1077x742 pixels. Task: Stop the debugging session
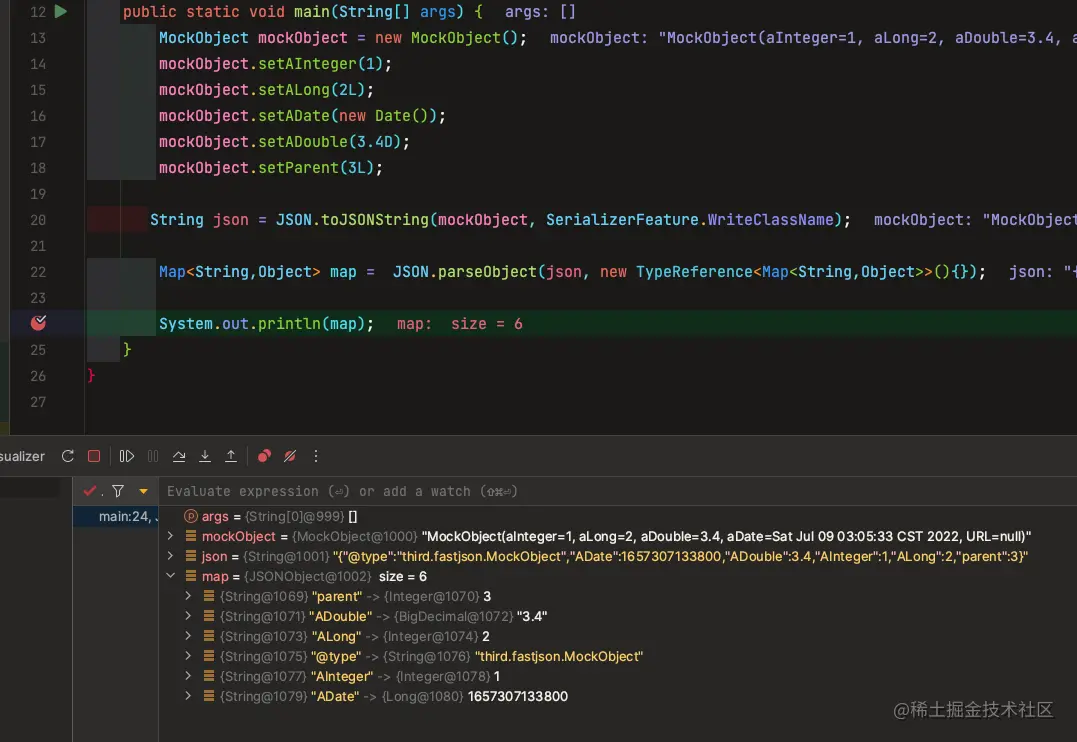[94, 456]
